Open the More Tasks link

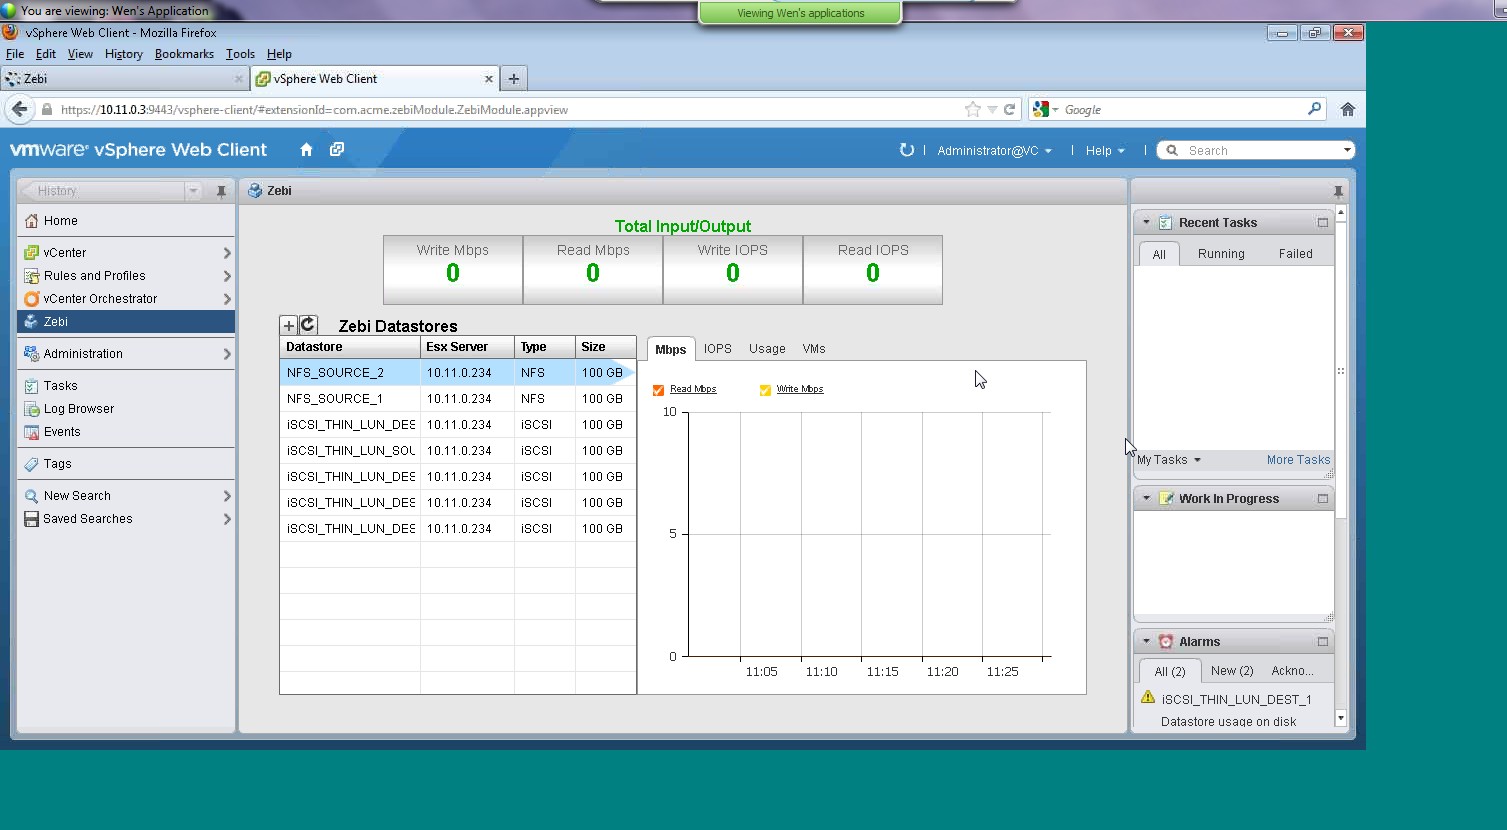pyautogui.click(x=1298, y=460)
